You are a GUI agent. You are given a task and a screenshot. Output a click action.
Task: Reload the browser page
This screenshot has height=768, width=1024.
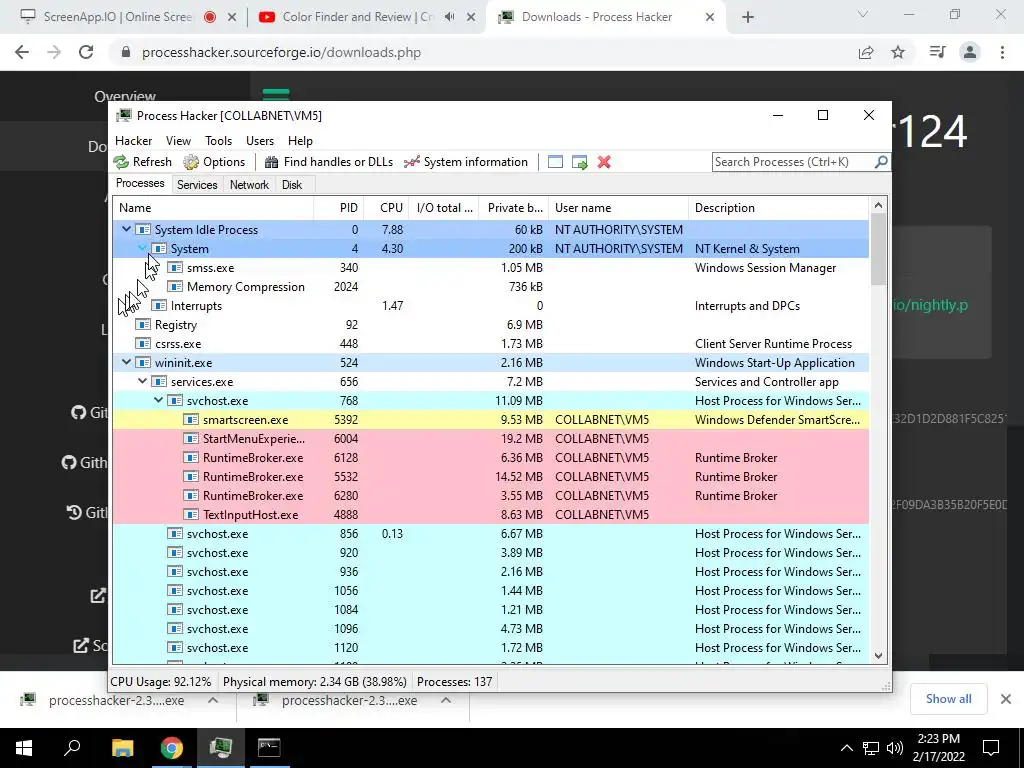click(86, 52)
